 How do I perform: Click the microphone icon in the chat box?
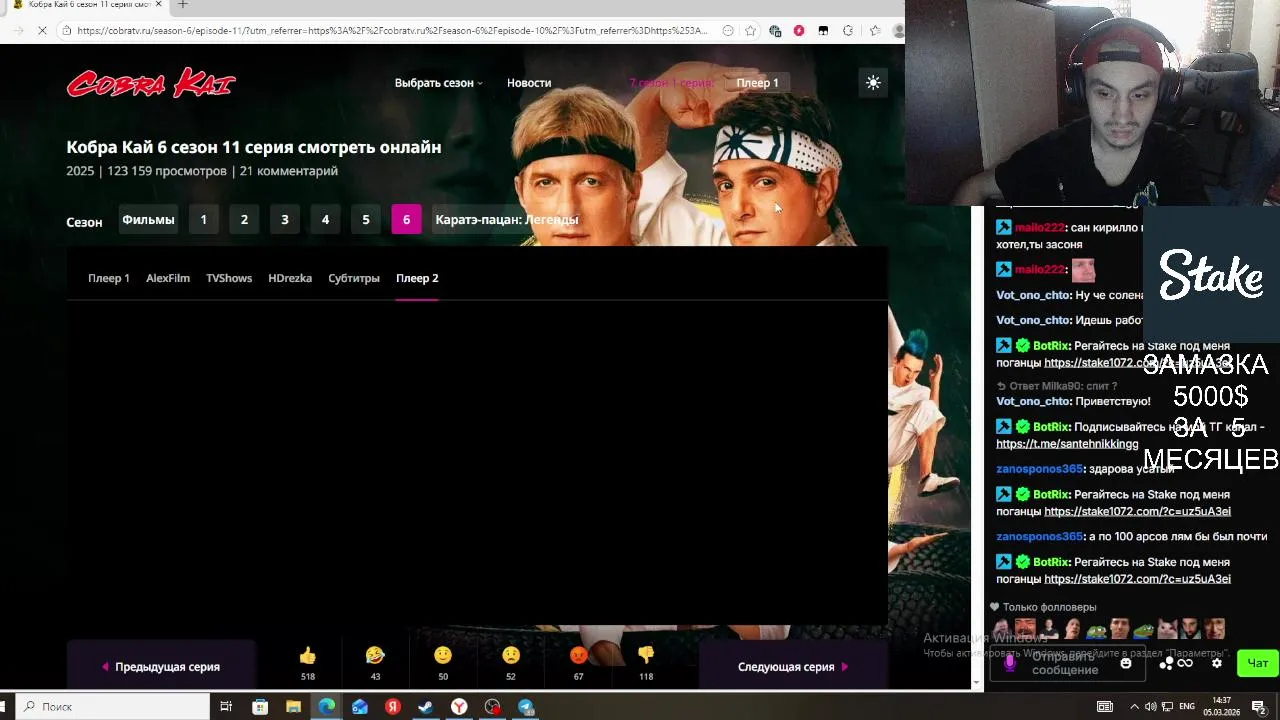click(1010, 663)
